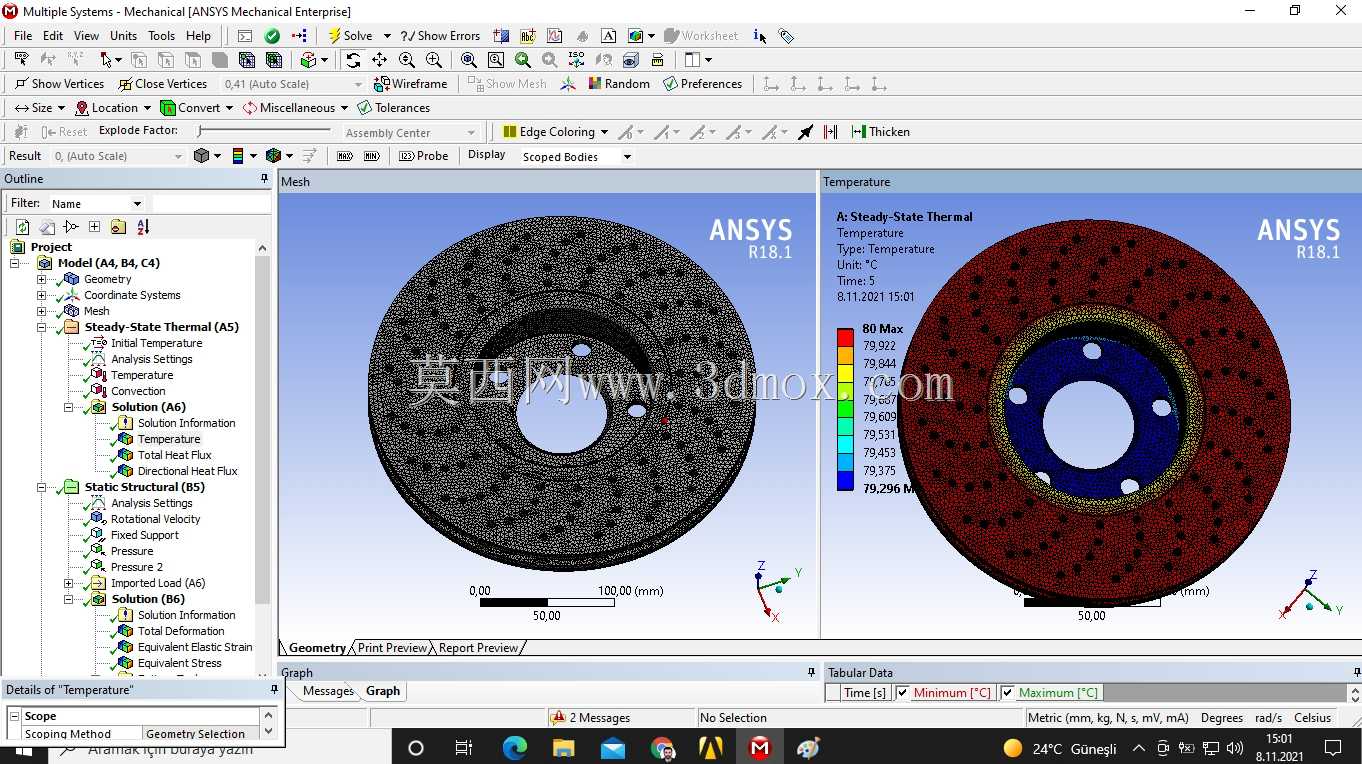Click the blue minimum legend color swatch

click(x=845, y=482)
